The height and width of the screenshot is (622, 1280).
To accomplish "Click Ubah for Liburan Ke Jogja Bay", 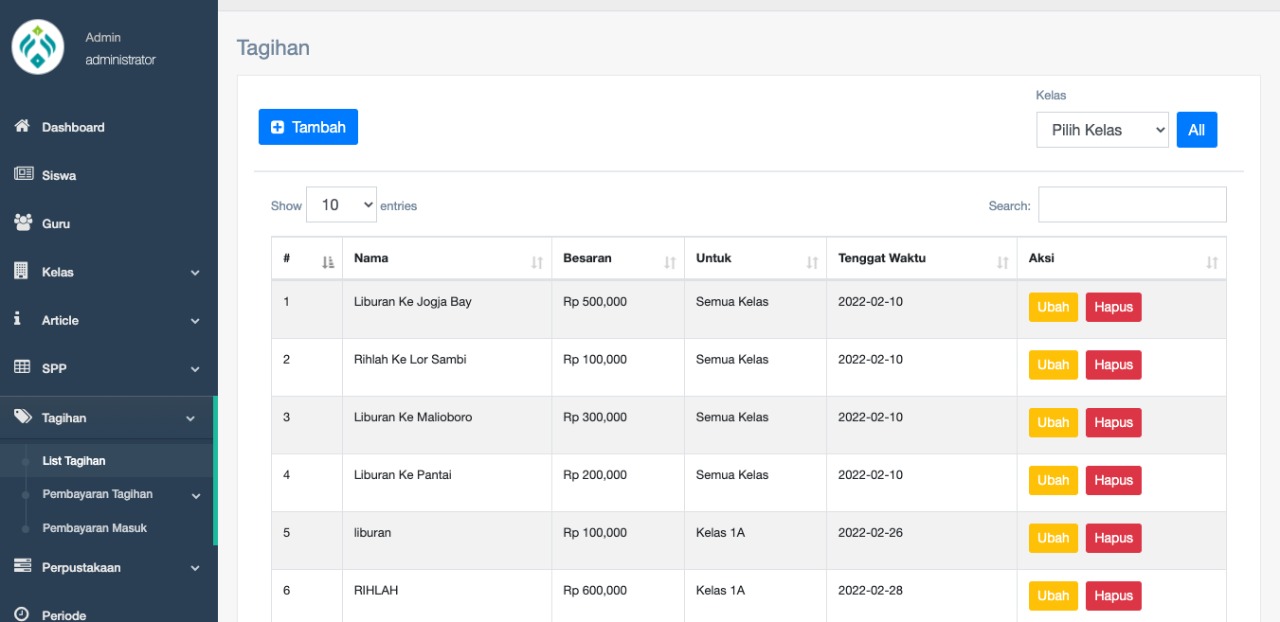I will click(x=1053, y=307).
